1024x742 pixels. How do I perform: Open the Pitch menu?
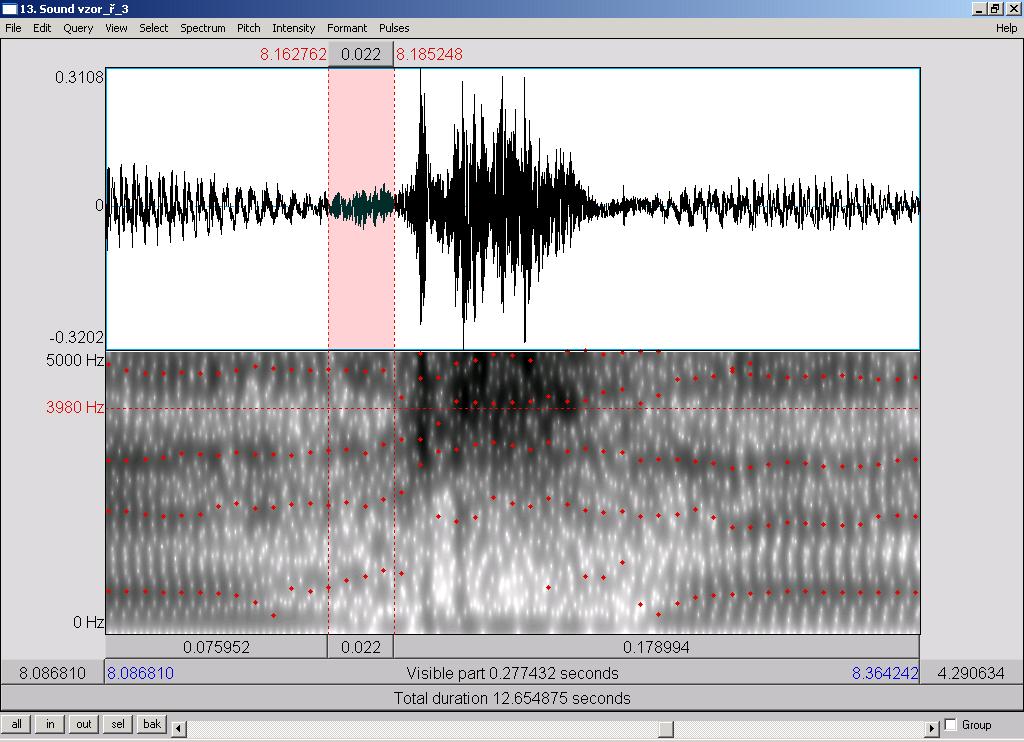[x=248, y=28]
